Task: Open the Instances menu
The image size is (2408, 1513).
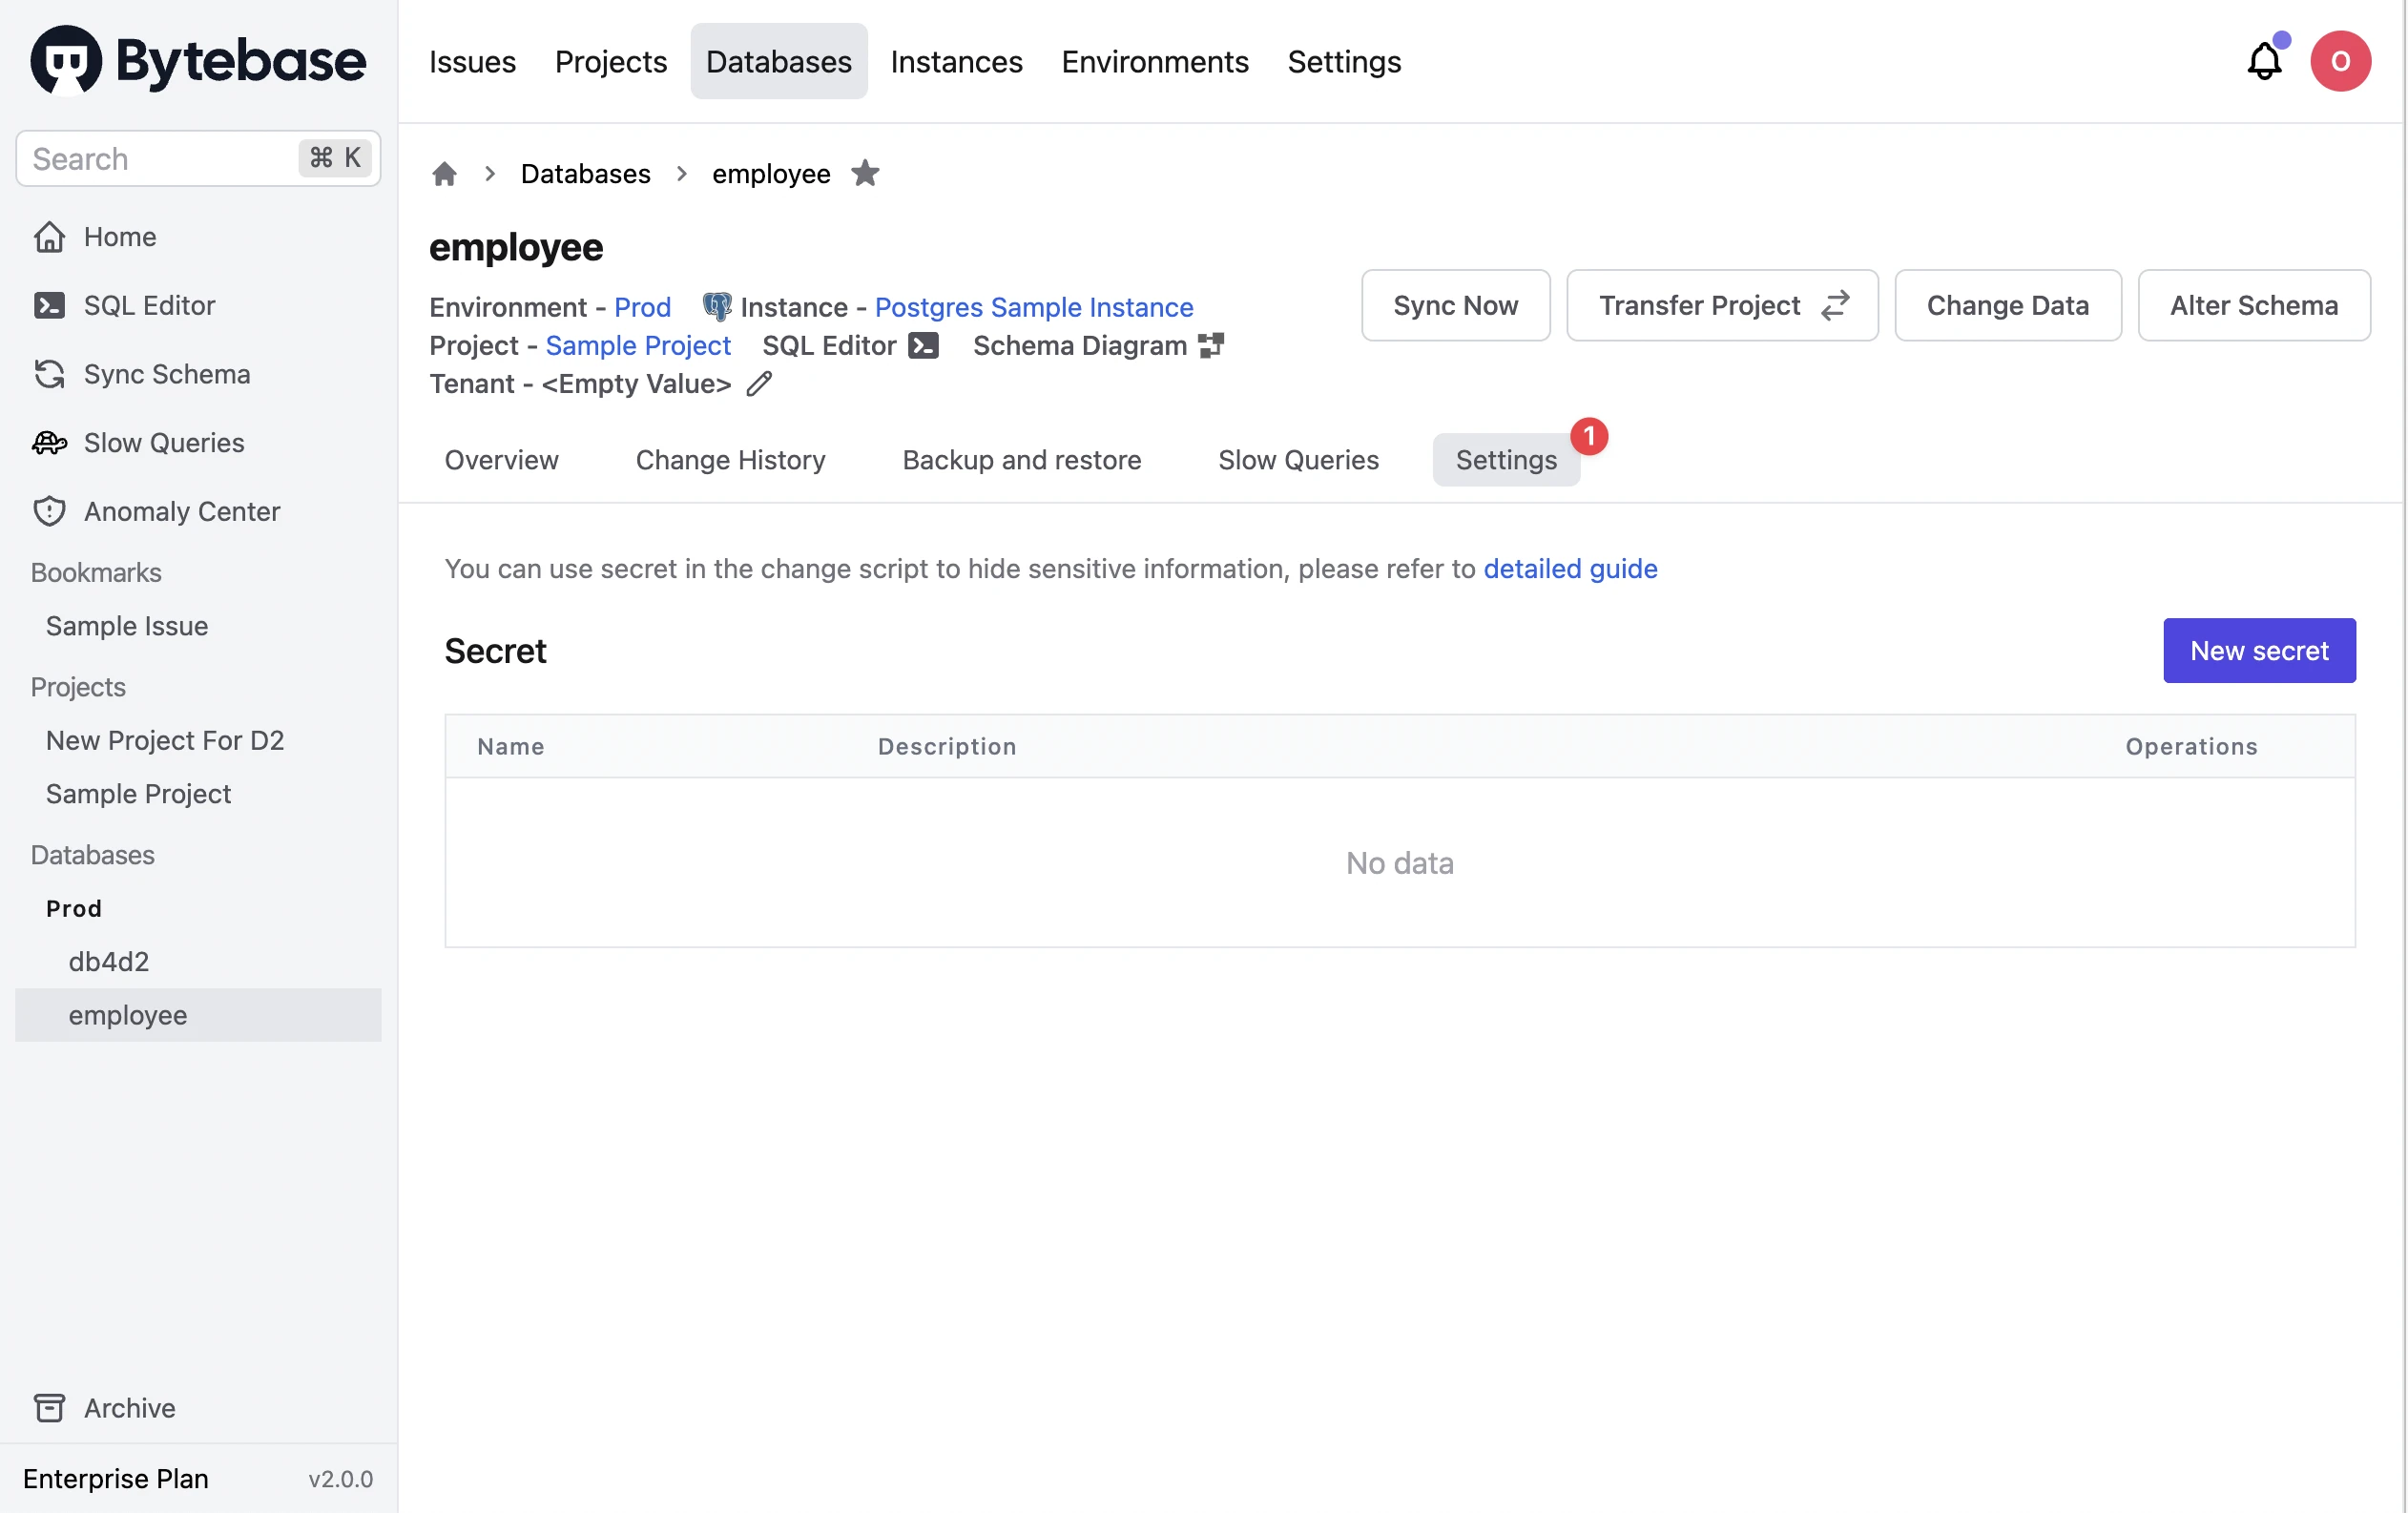Action: click(x=956, y=61)
